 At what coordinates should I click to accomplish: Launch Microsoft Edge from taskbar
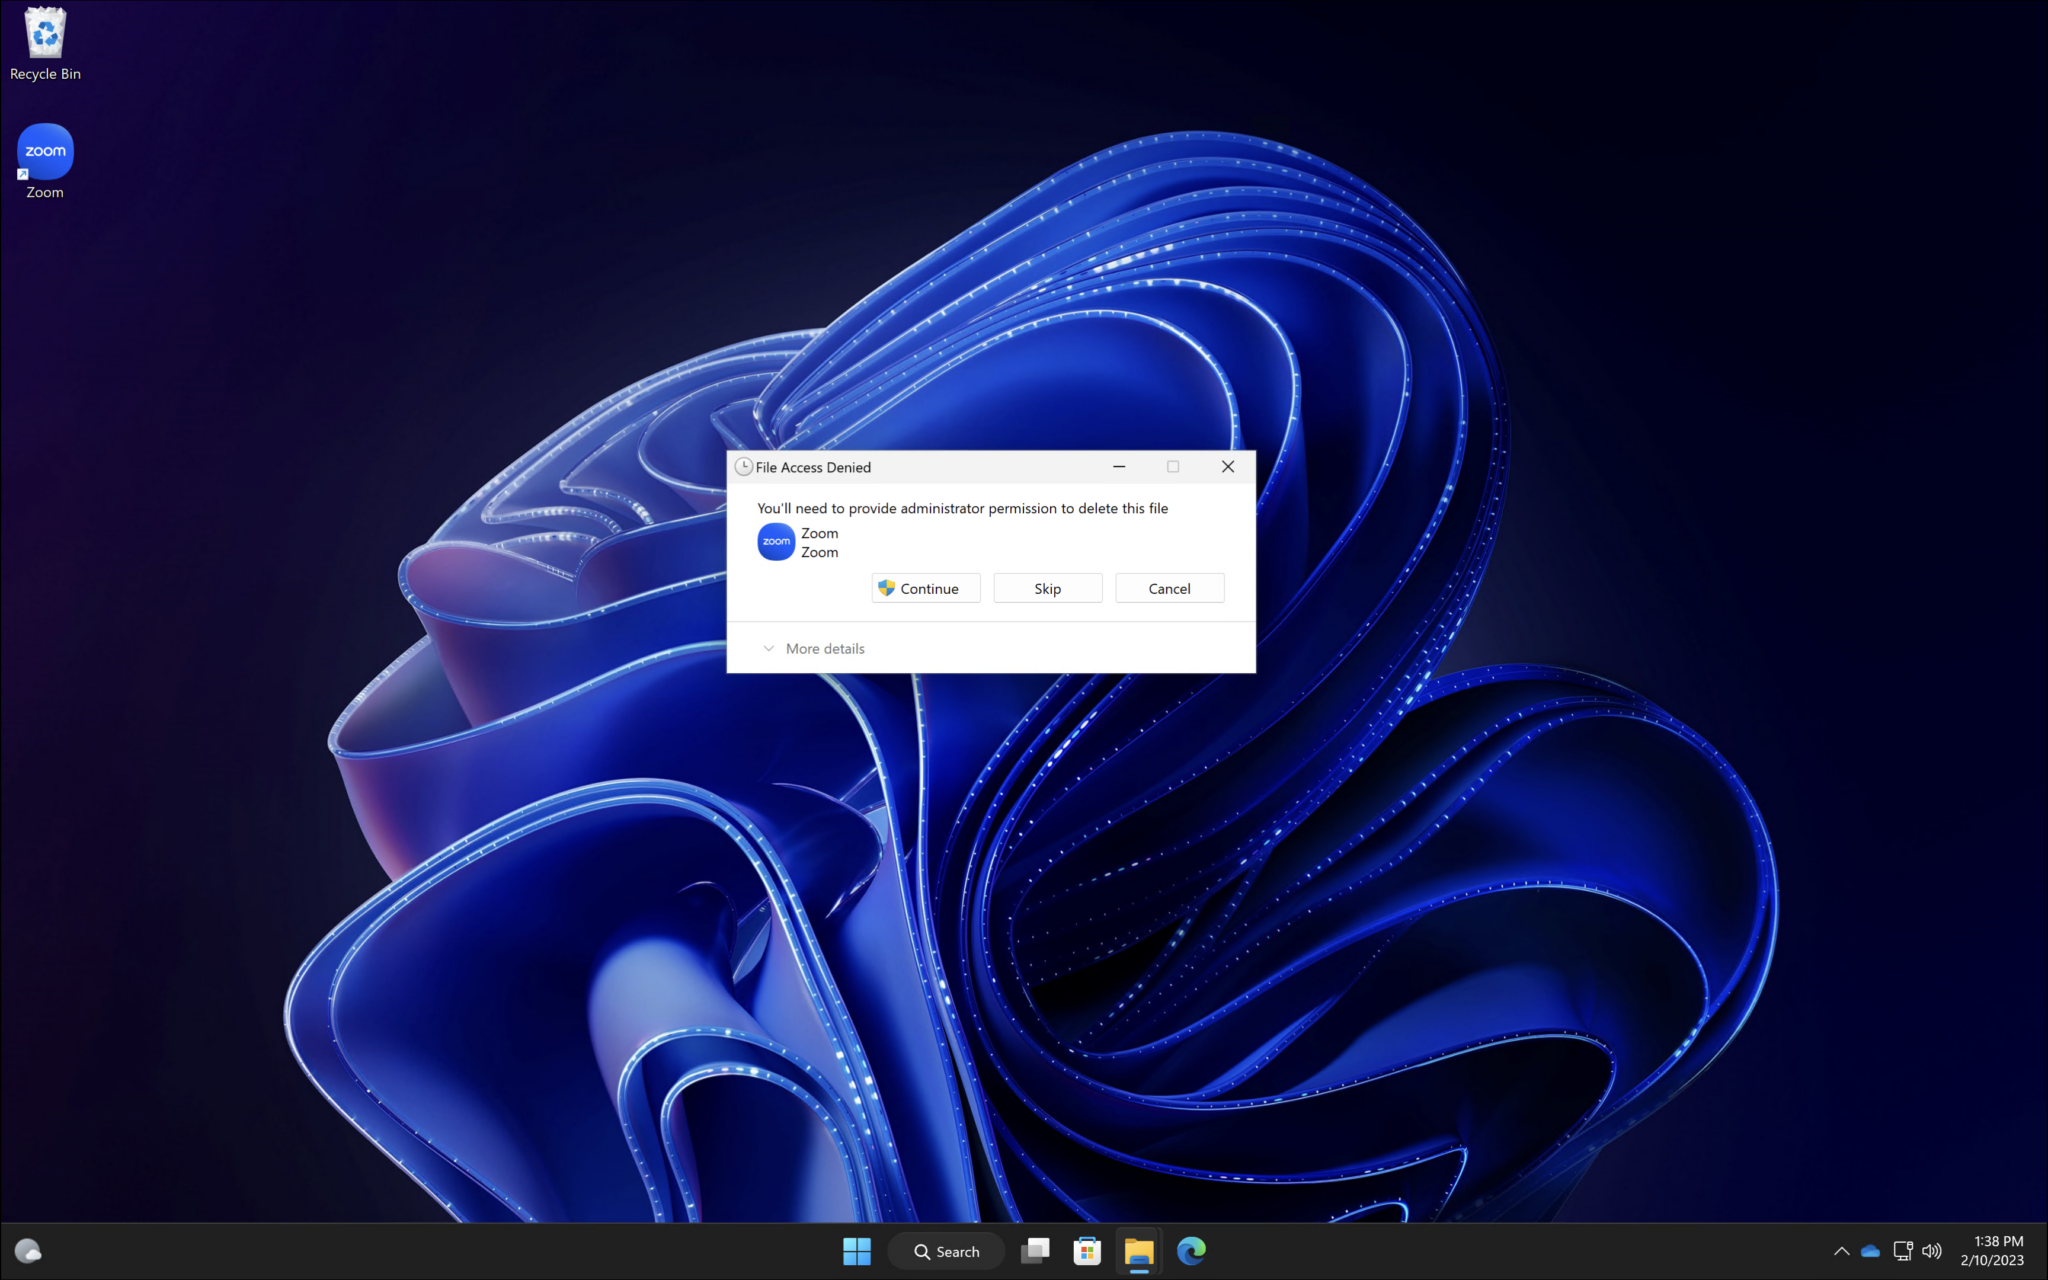(1191, 1251)
